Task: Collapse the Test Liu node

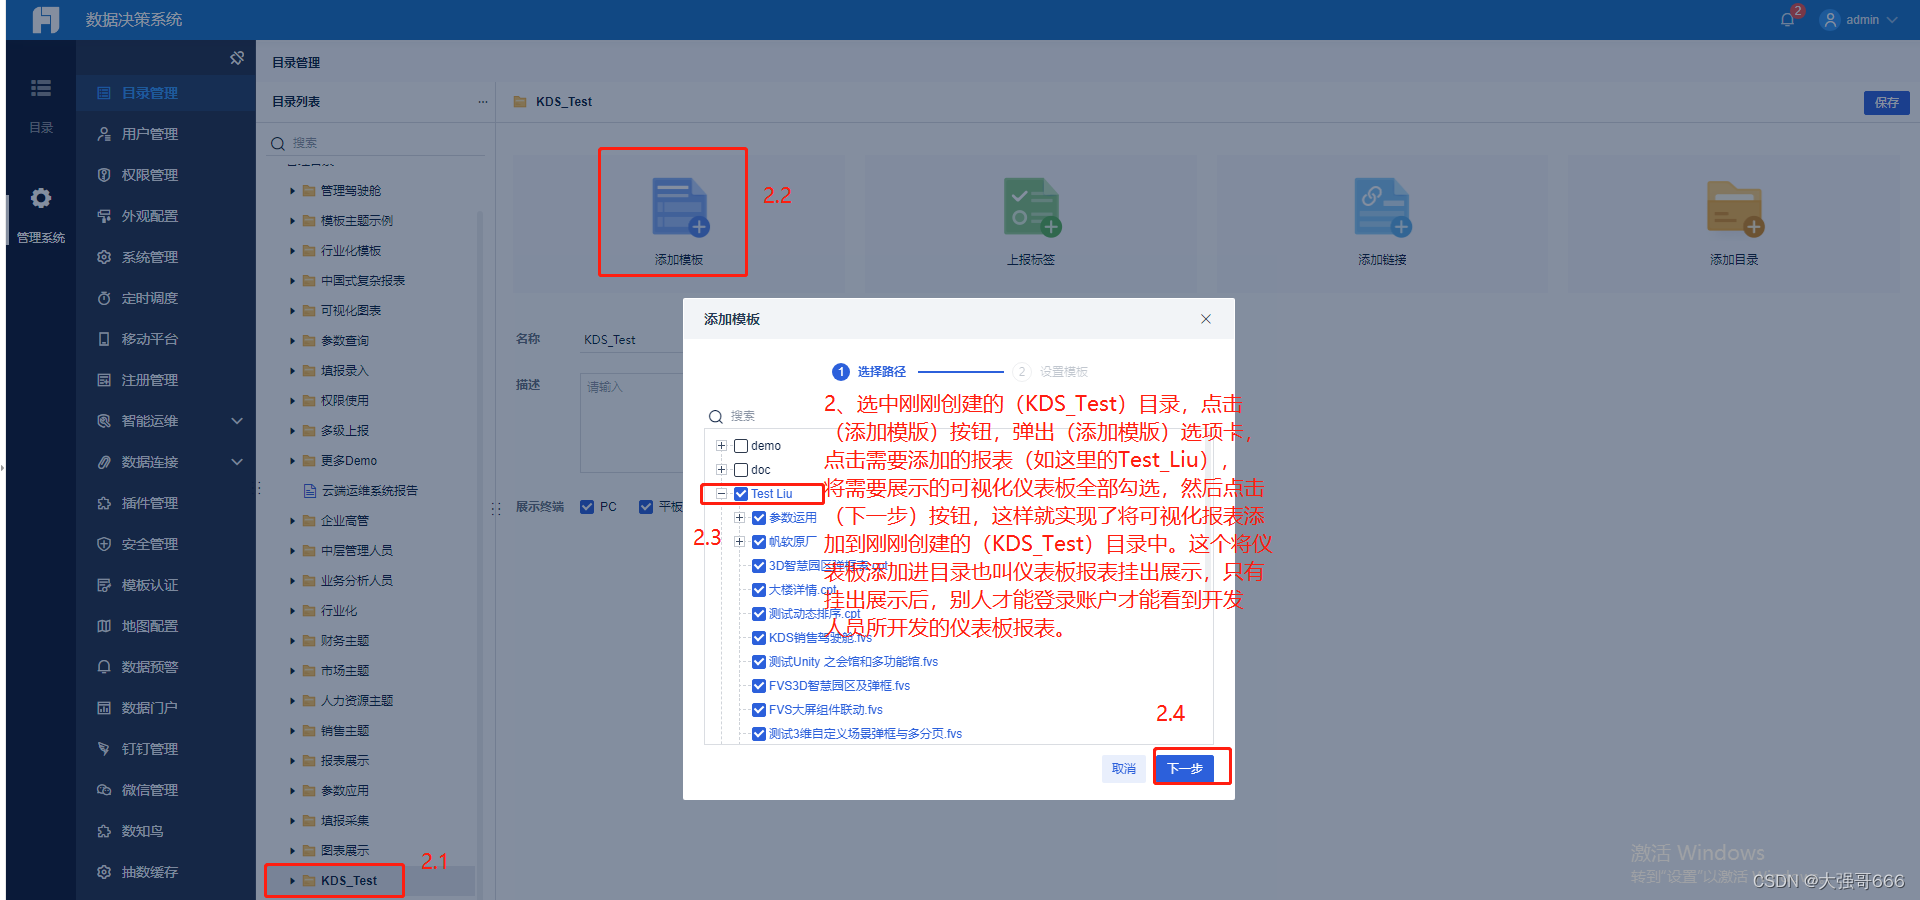Action: point(721,494)
